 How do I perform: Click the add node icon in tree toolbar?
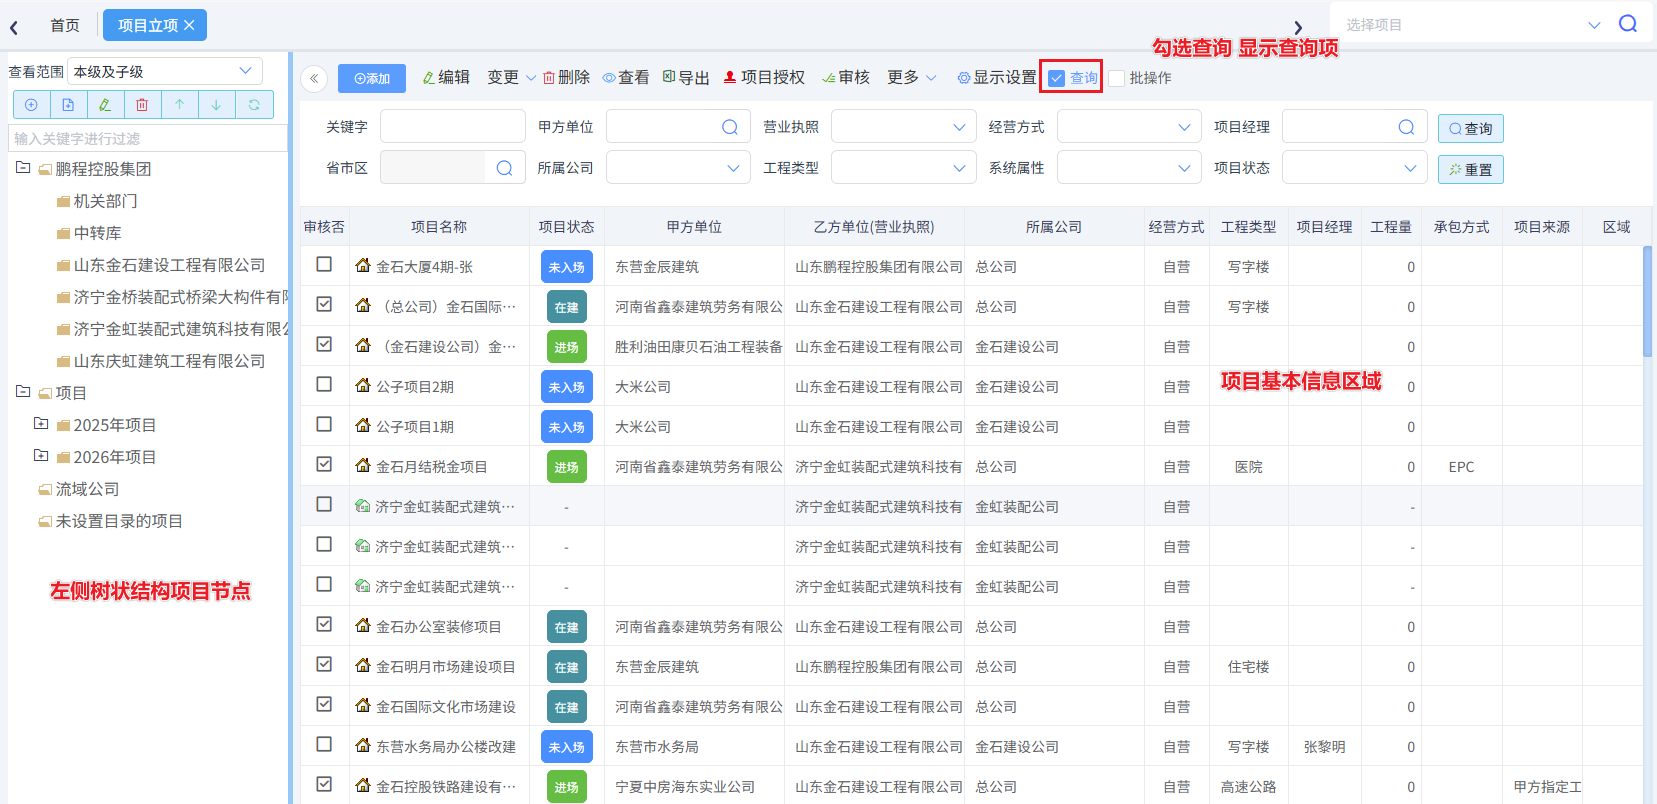pos(31,105)
